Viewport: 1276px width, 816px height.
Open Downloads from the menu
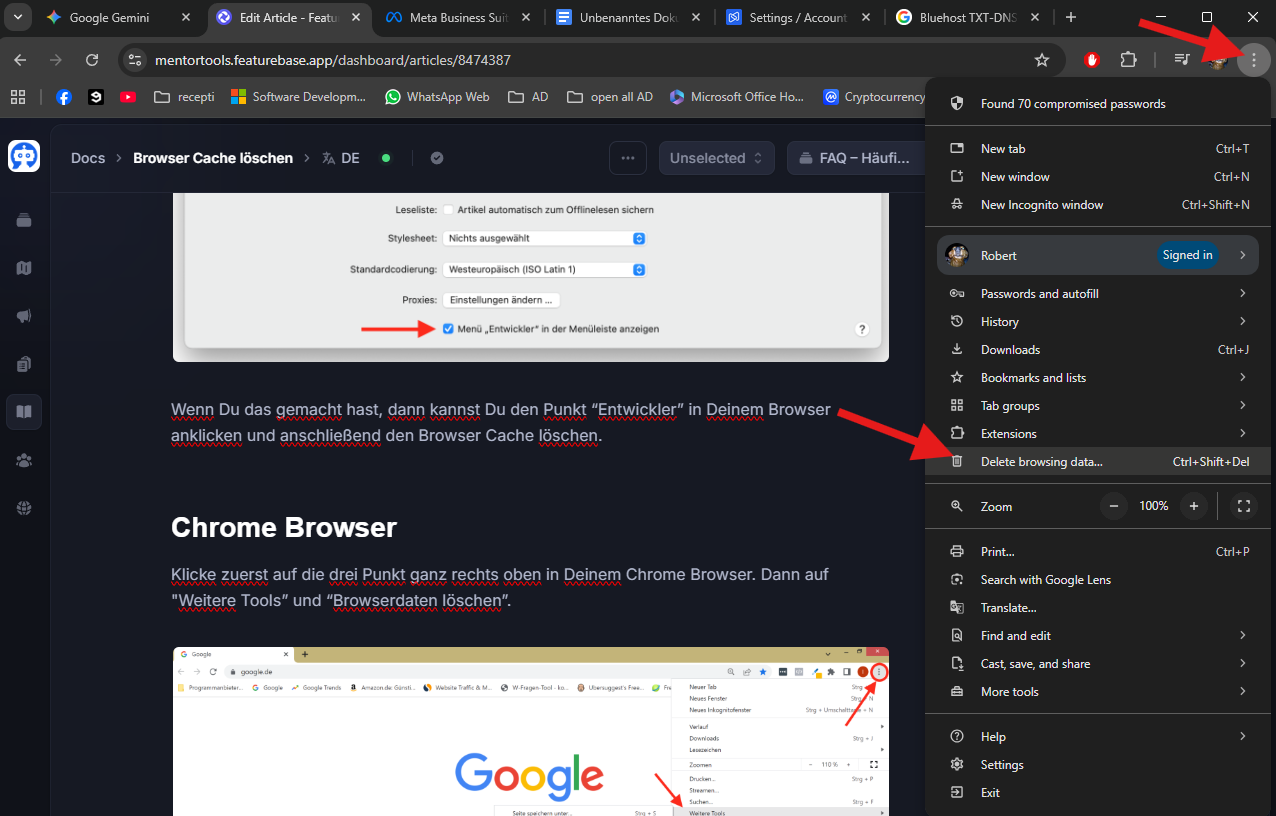click(x=1098, y=349)
